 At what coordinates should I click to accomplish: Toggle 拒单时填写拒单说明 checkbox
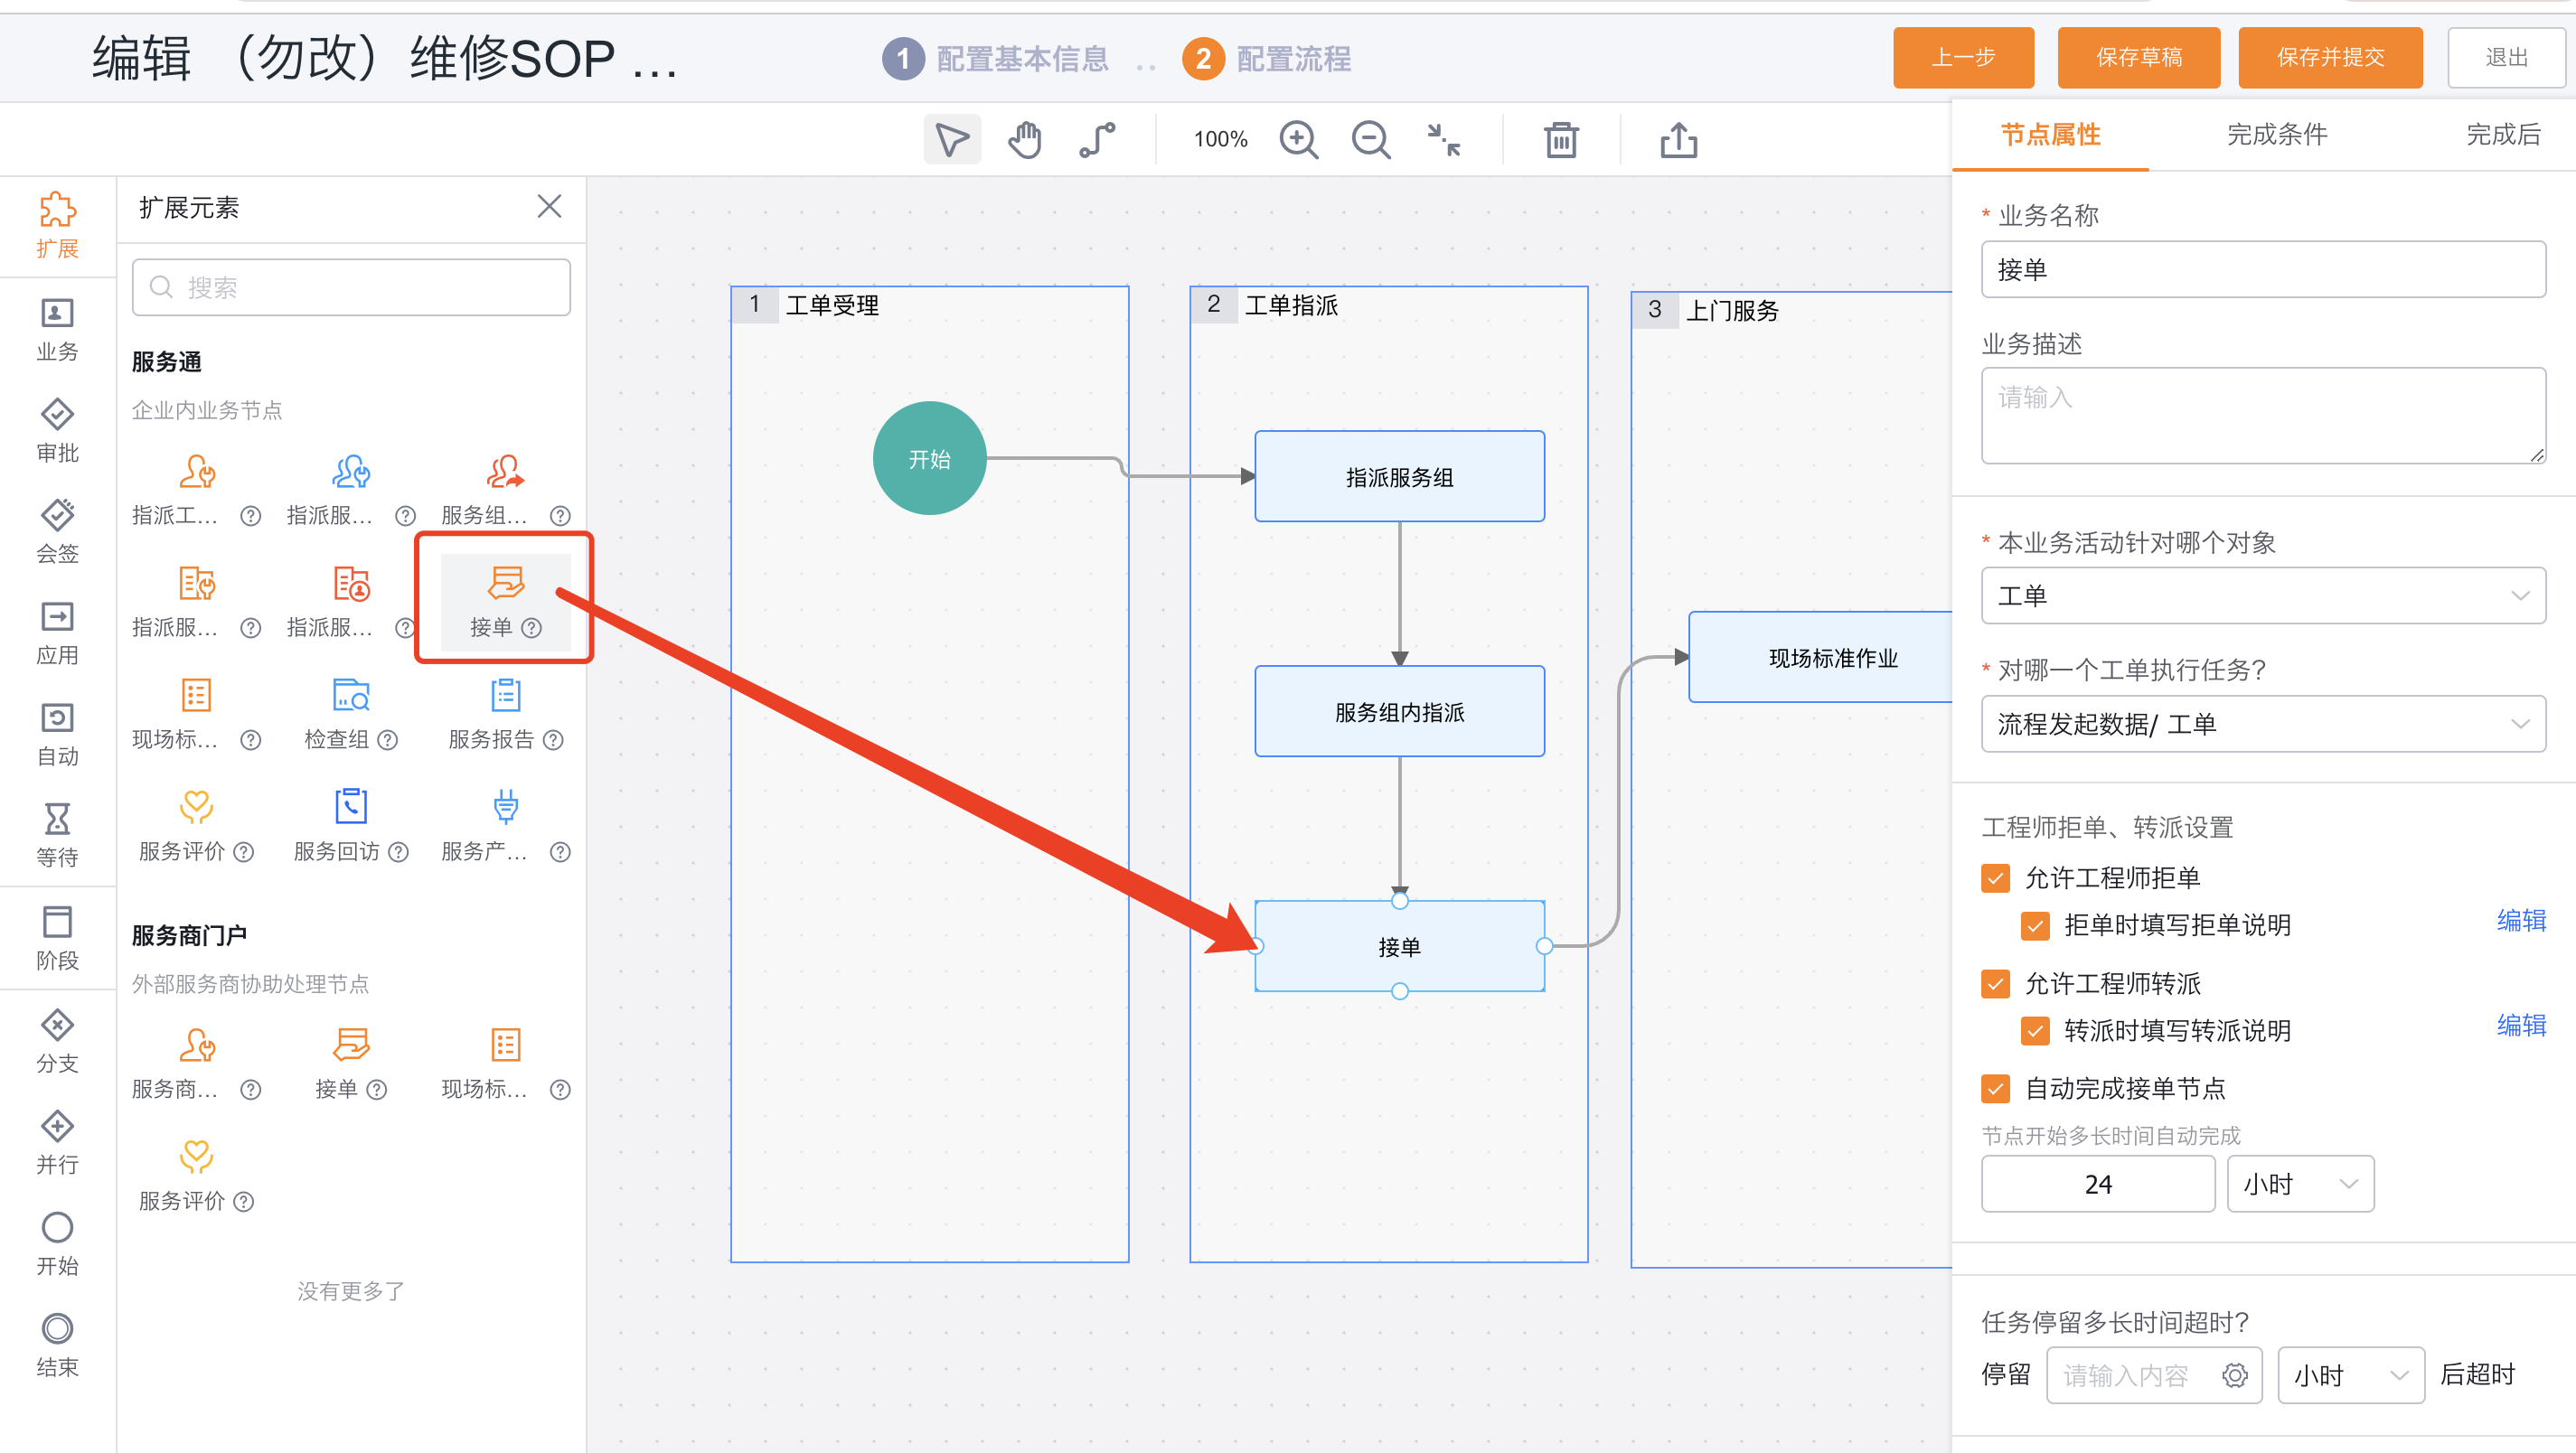(x=2035, y=925)
